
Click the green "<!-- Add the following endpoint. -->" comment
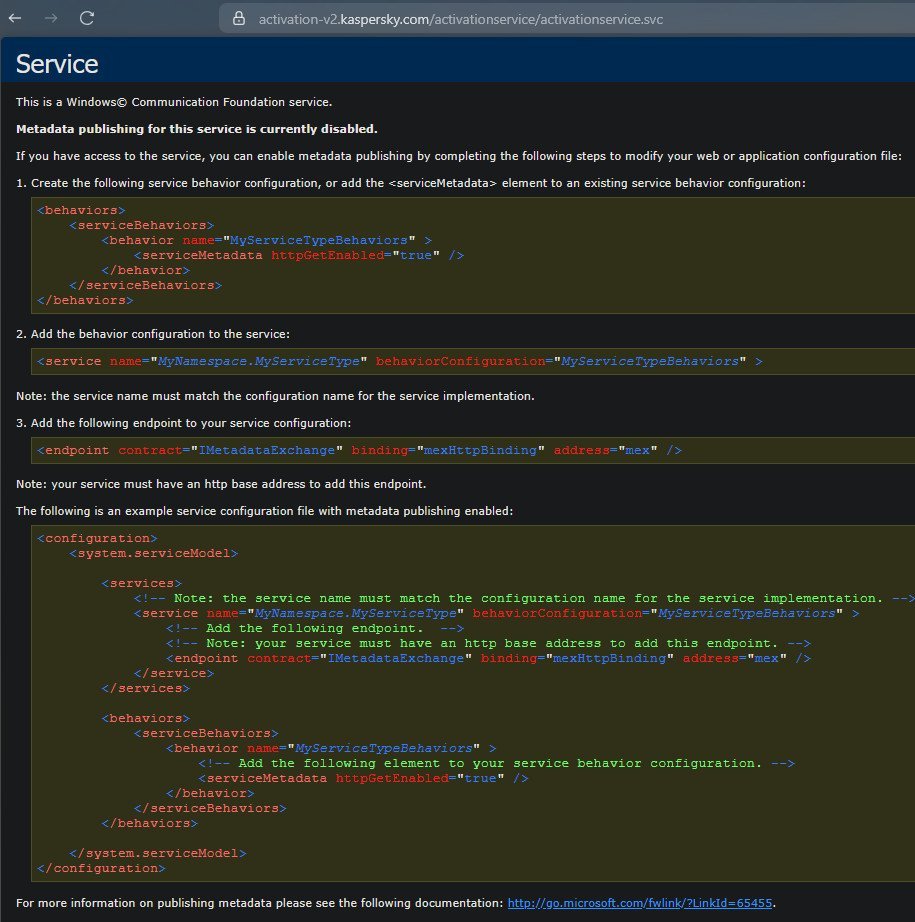[315, 628]
